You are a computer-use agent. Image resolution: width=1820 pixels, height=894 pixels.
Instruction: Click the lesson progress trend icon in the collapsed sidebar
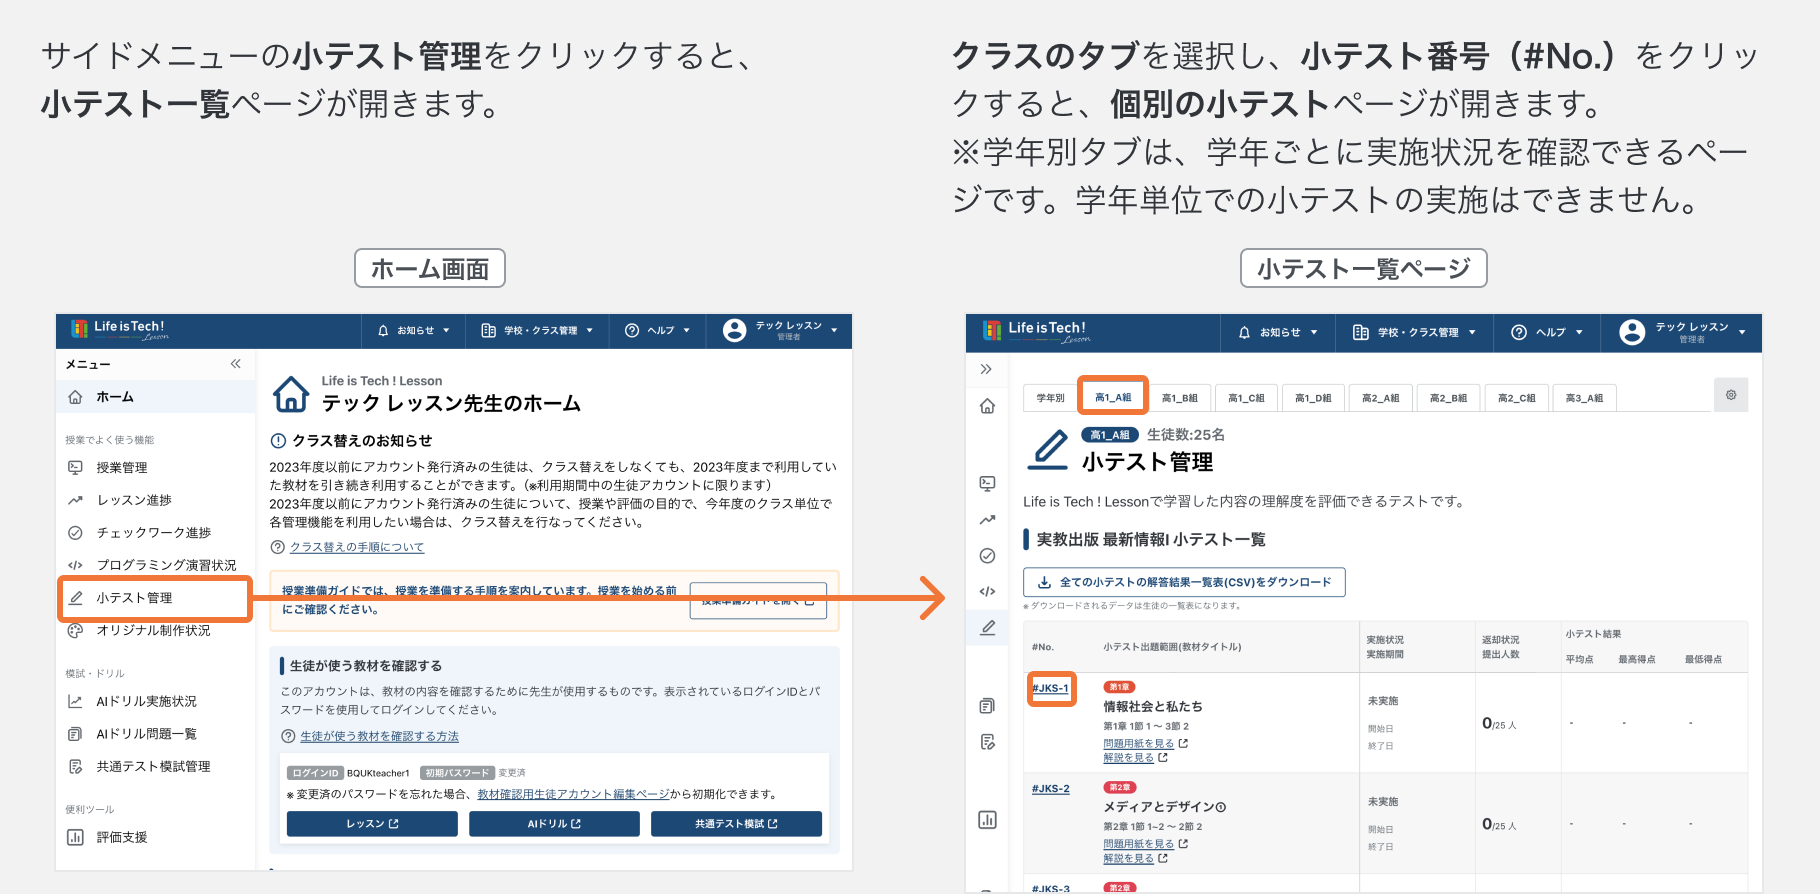[x=987, y=519]
